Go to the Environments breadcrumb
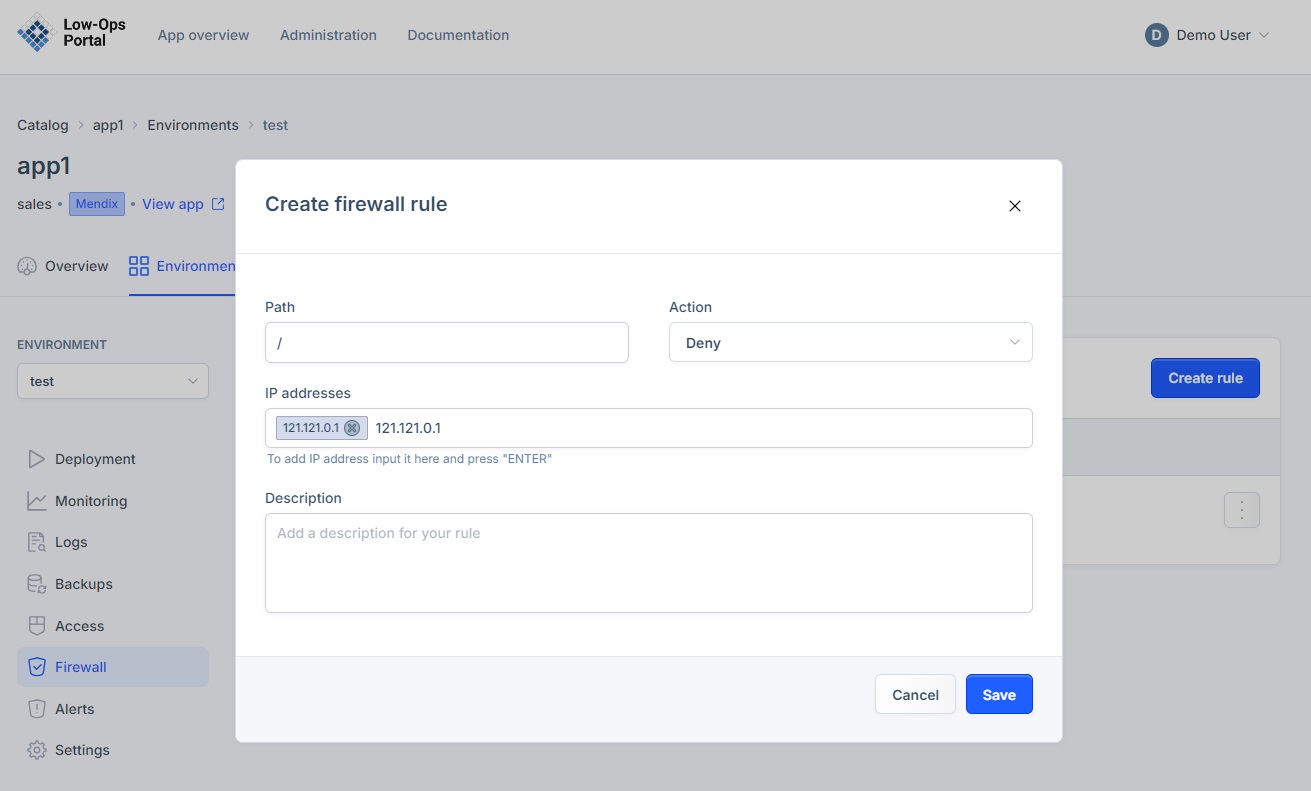Screen dimensions: 1311x791 tap(193, 125)
